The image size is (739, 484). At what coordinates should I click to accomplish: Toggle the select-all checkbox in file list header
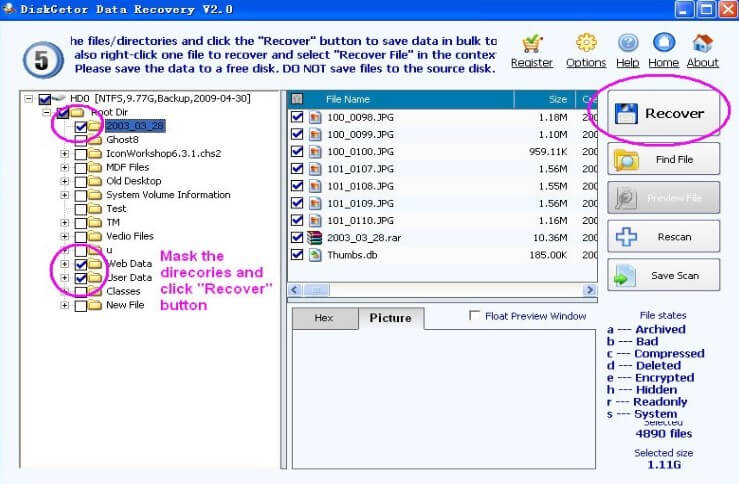[x=297, y=99]
